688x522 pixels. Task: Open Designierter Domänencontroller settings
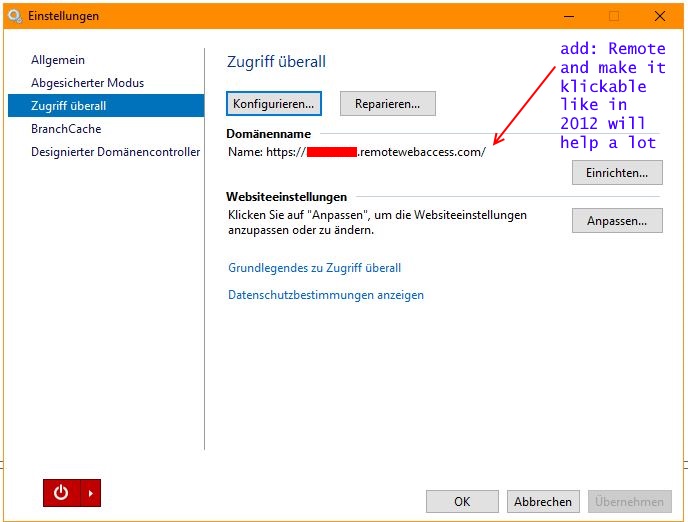tap(109, 152)
